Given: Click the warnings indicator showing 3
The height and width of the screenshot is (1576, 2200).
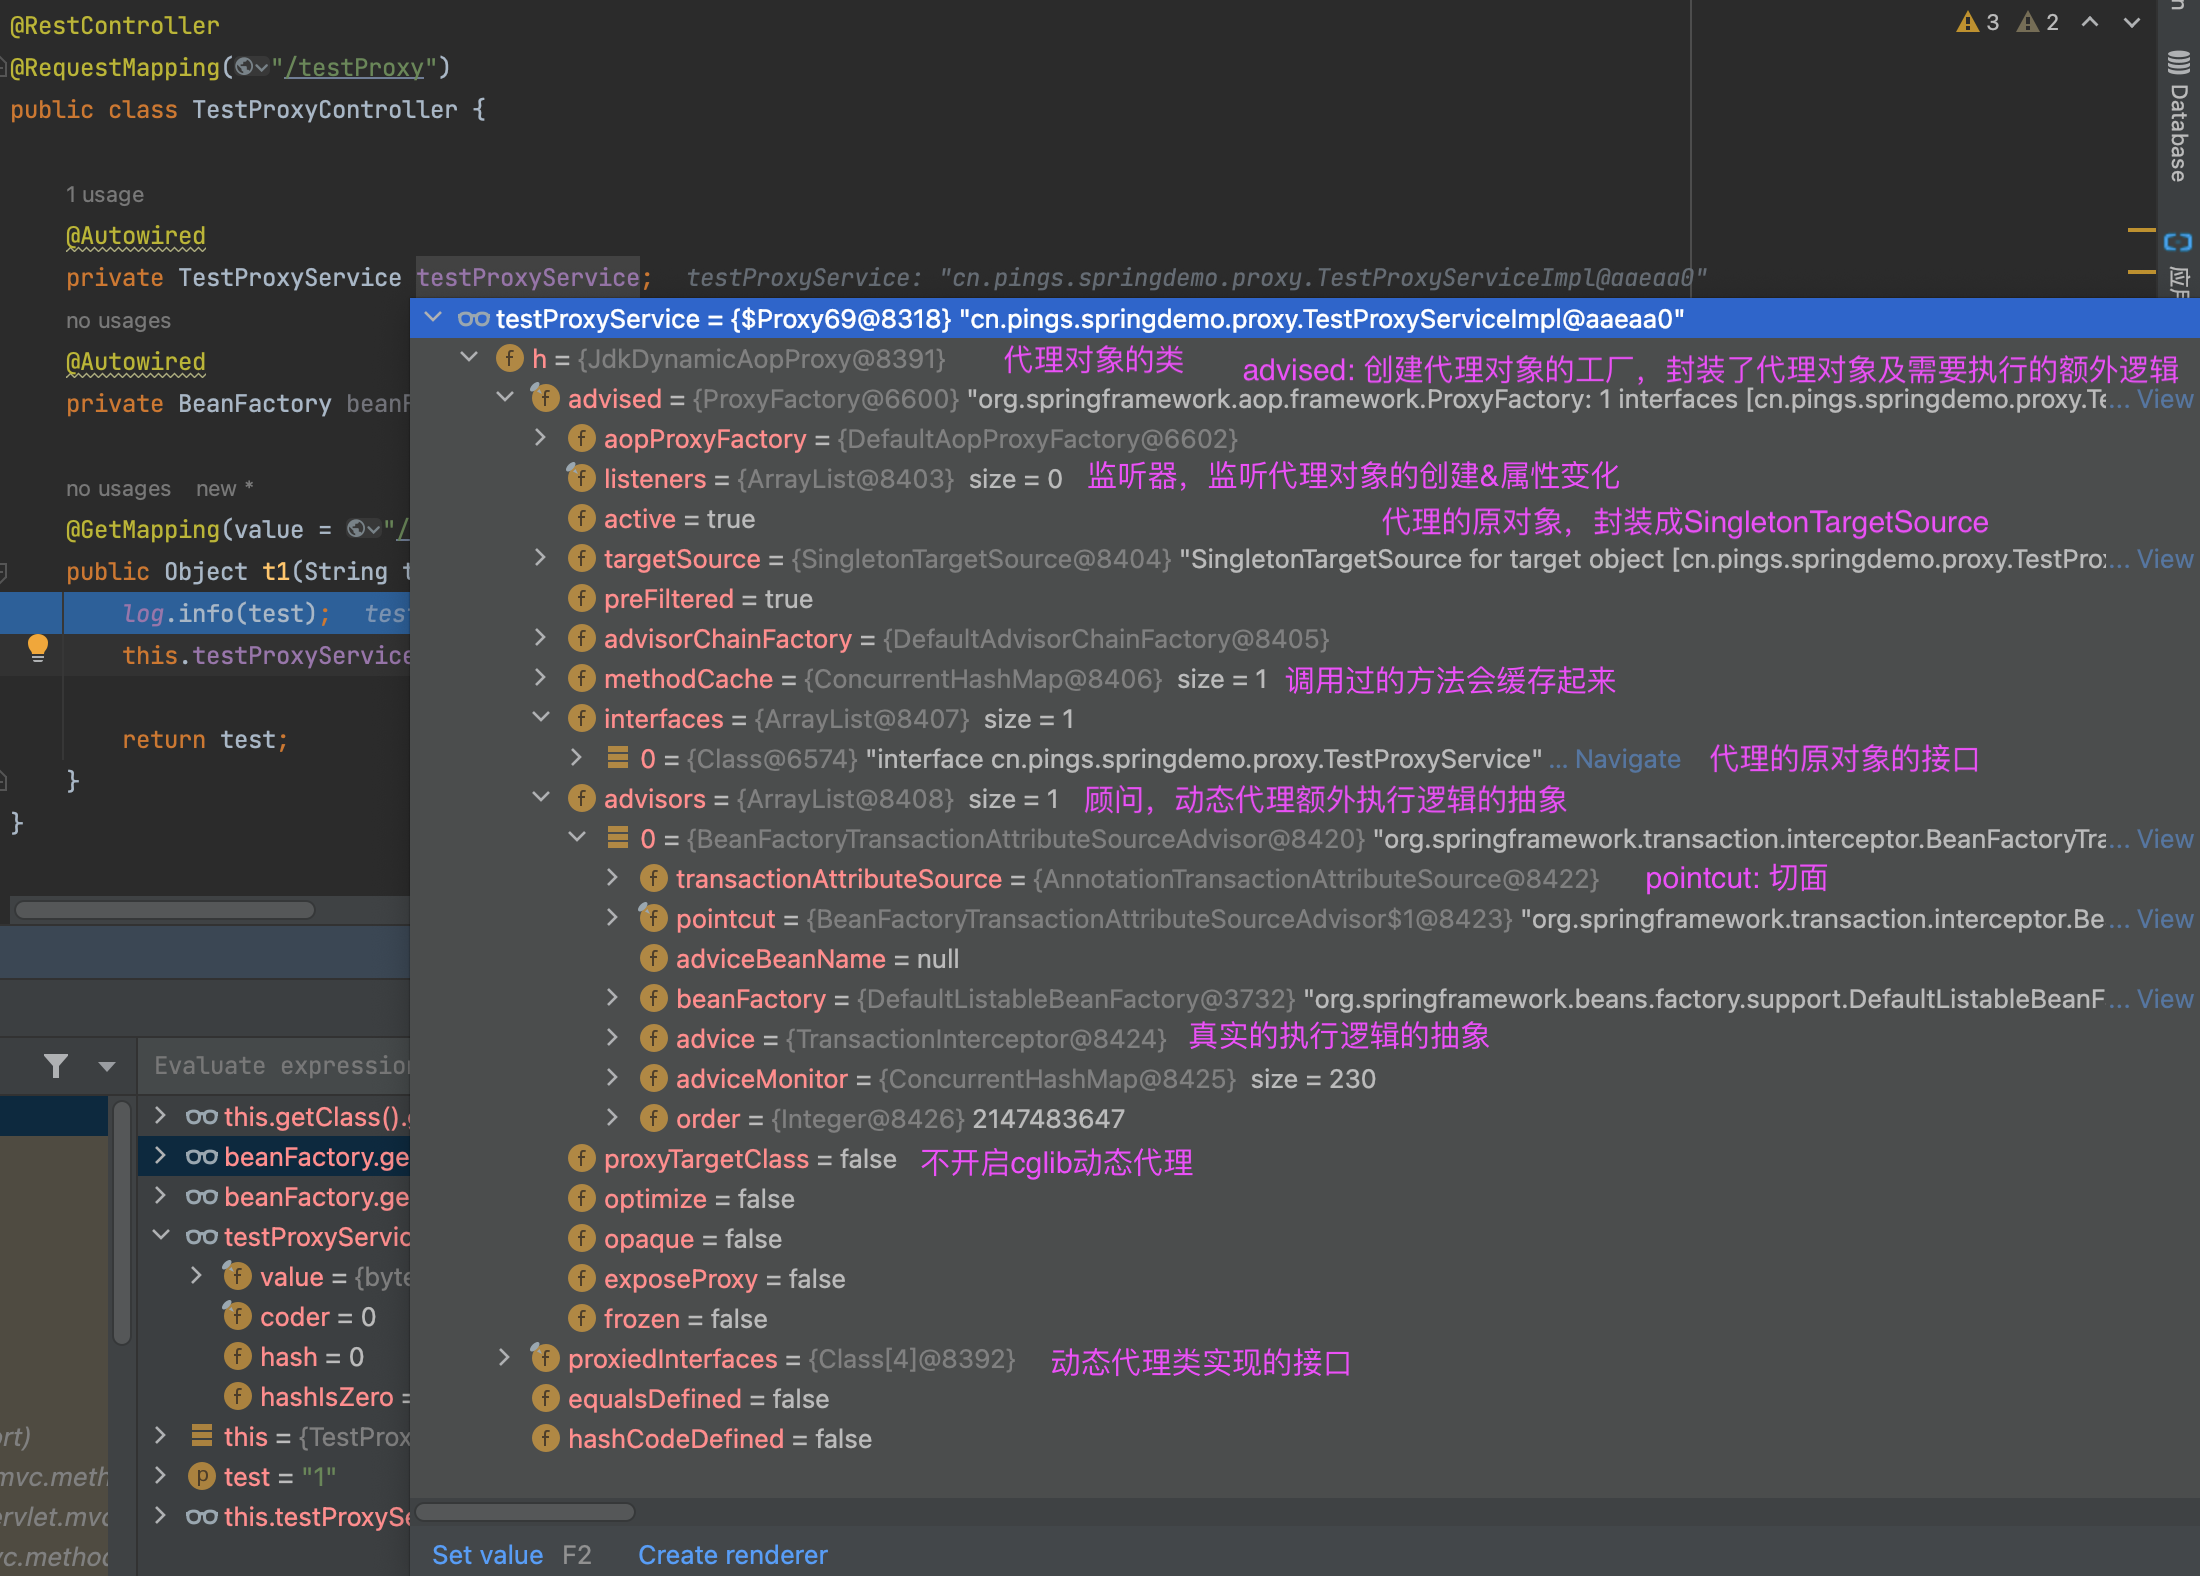Looking at the screenshot, I should coord(1978,22).
